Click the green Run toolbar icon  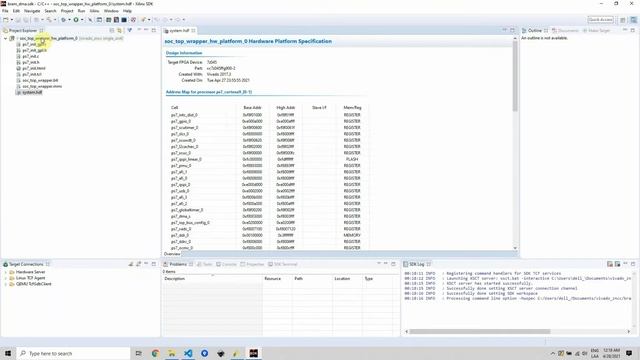point(76,20)
